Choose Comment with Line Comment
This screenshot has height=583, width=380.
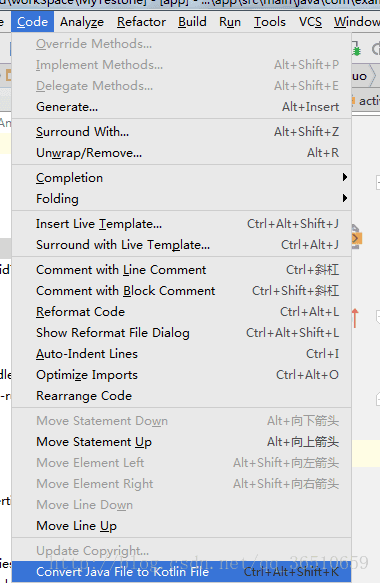[x=181, y=270]
